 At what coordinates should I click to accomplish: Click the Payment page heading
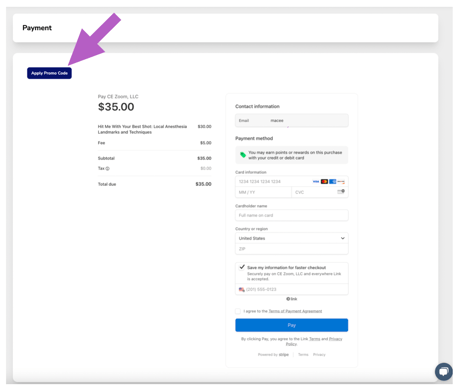tap(37, 28)
